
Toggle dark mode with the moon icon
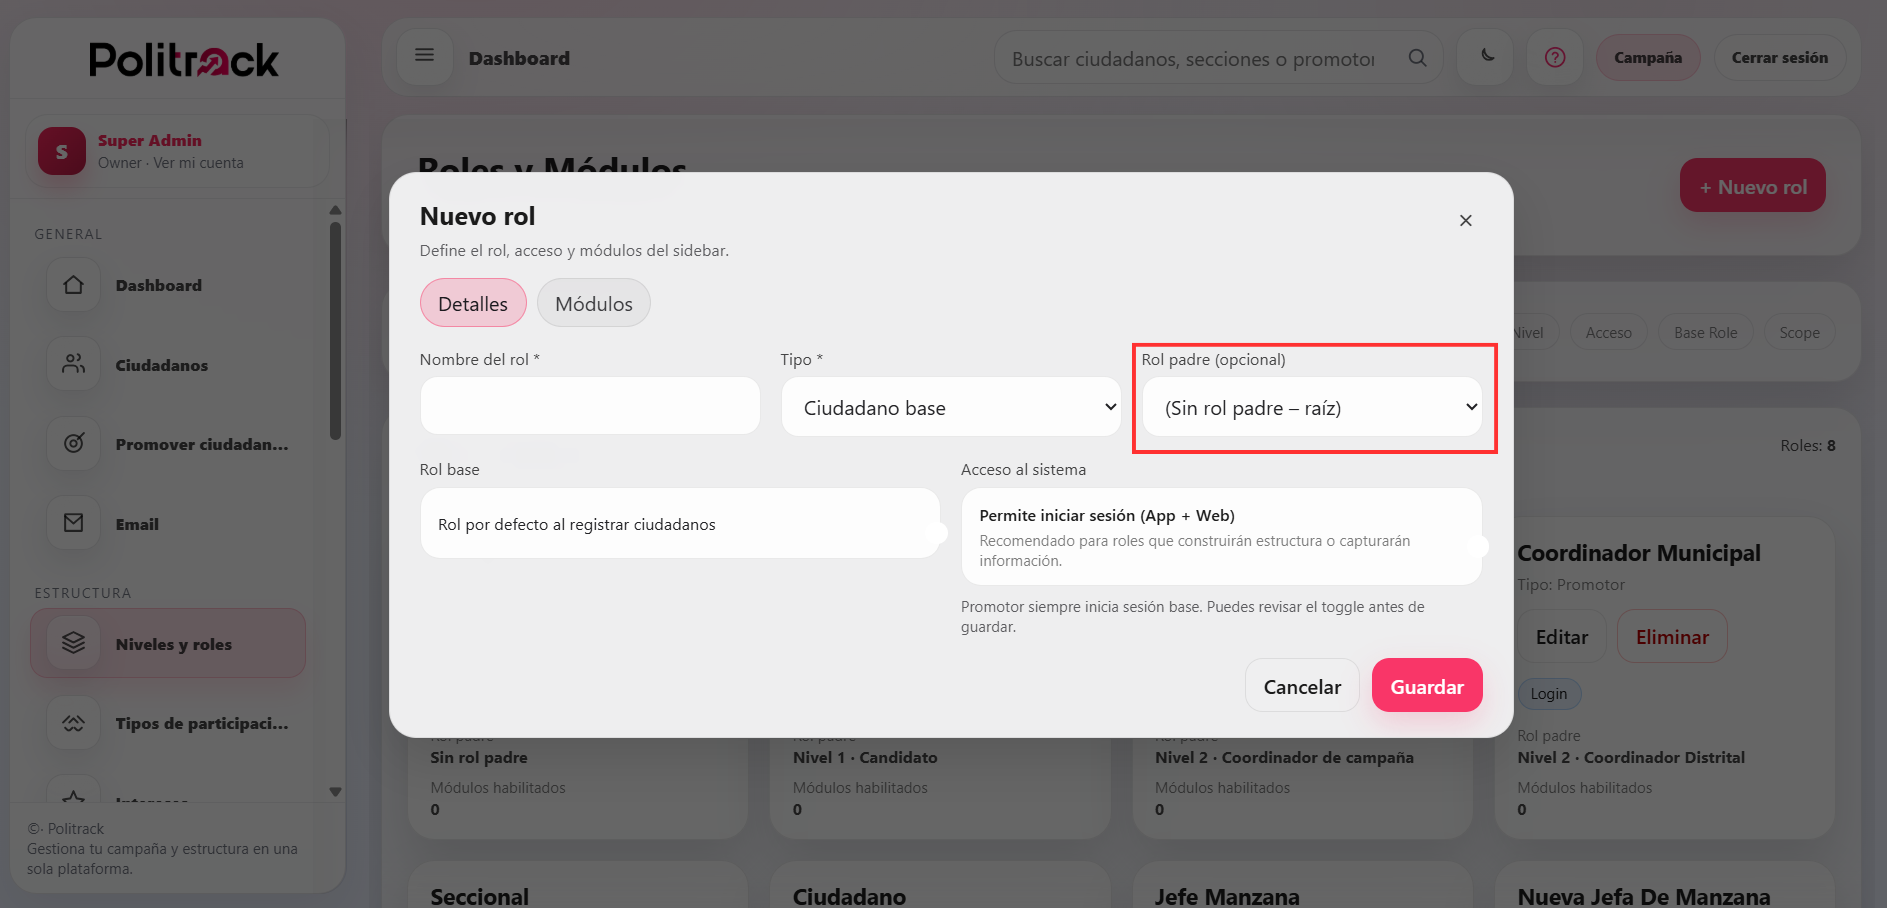1484,57
